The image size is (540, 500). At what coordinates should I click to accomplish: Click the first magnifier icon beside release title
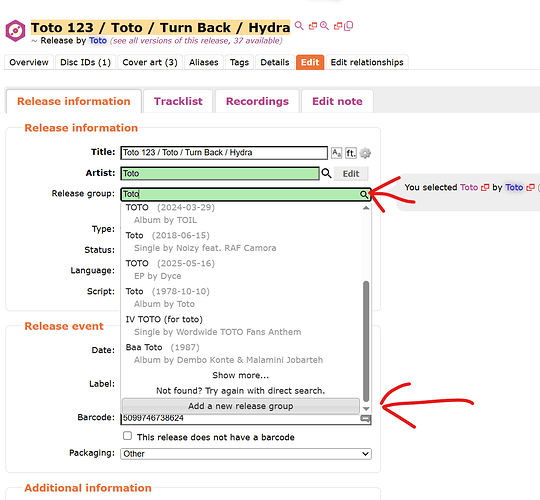(299, 25)
